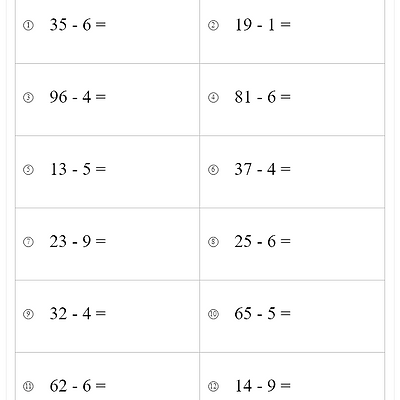Click the circled number 8 marker
The height and width of the screenshot is (400, 400).
click(x=213, y=242)
